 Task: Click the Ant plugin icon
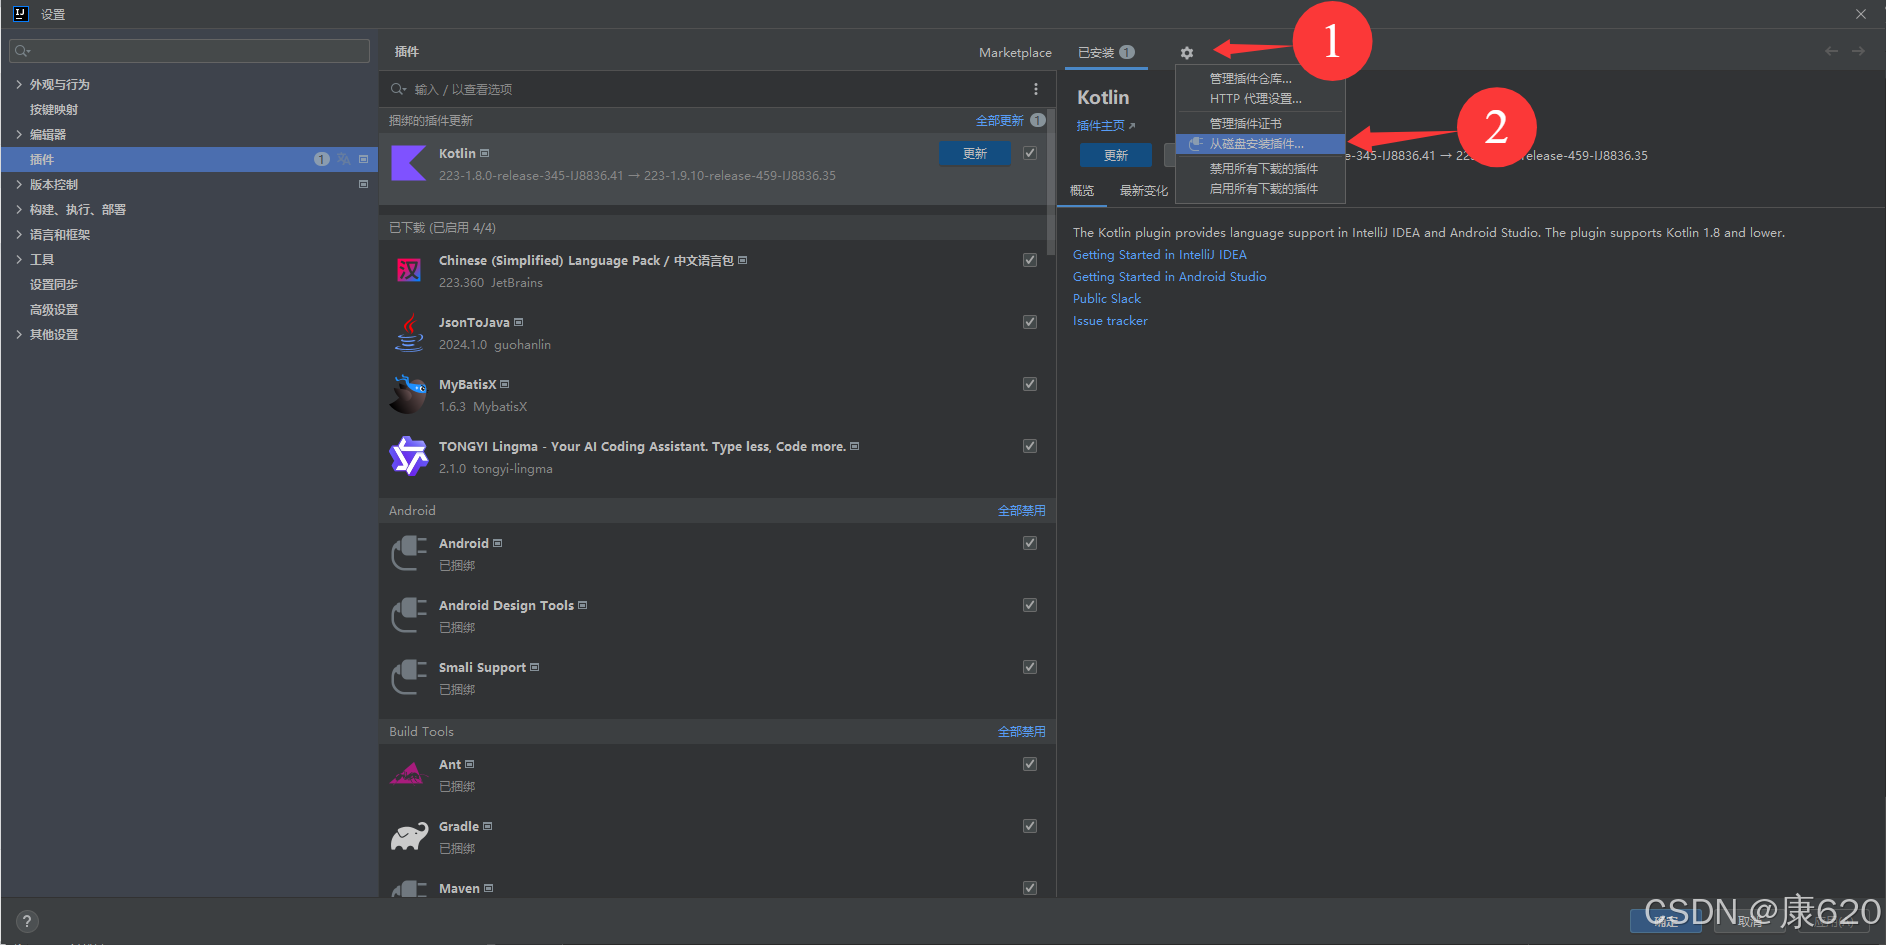click(407, 774)
